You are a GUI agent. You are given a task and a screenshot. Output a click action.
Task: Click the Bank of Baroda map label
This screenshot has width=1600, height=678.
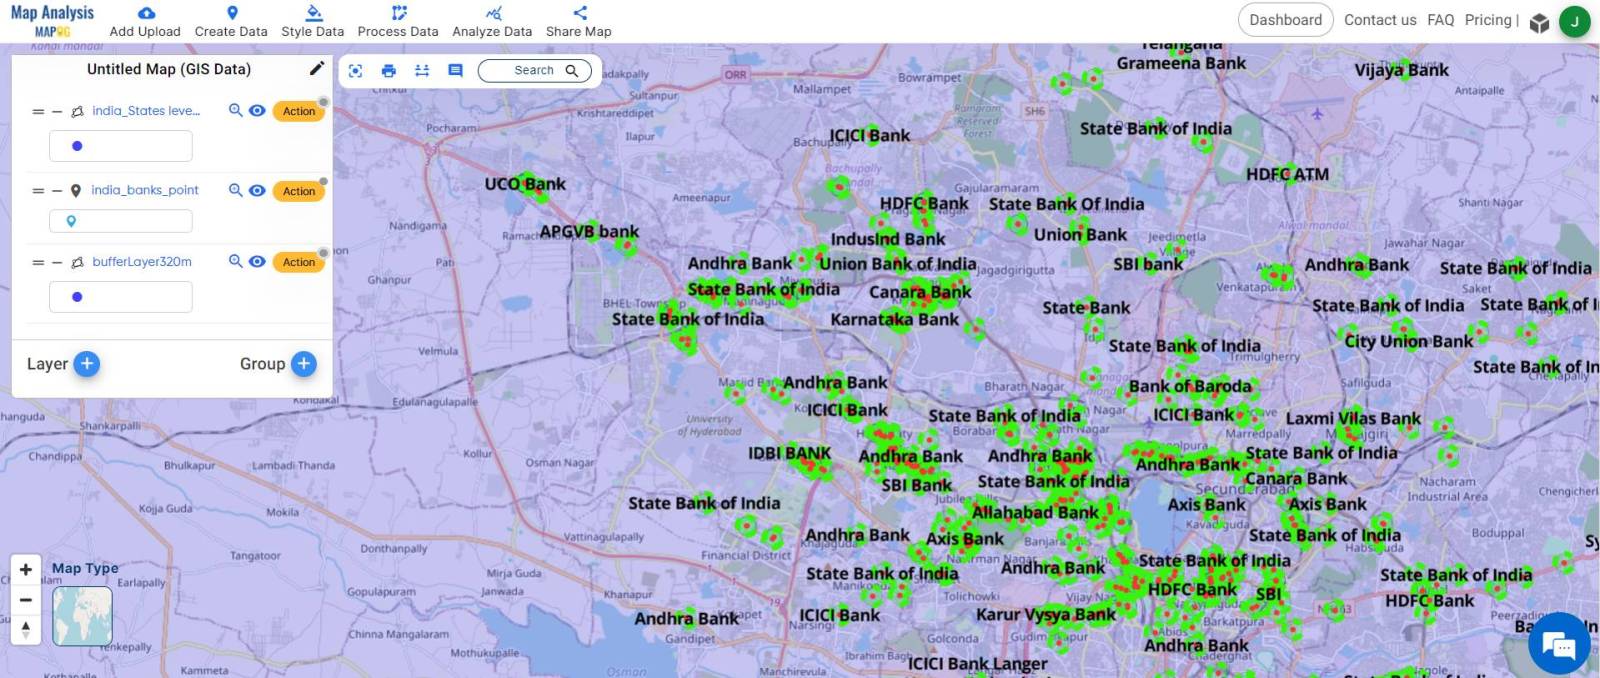1190,386
